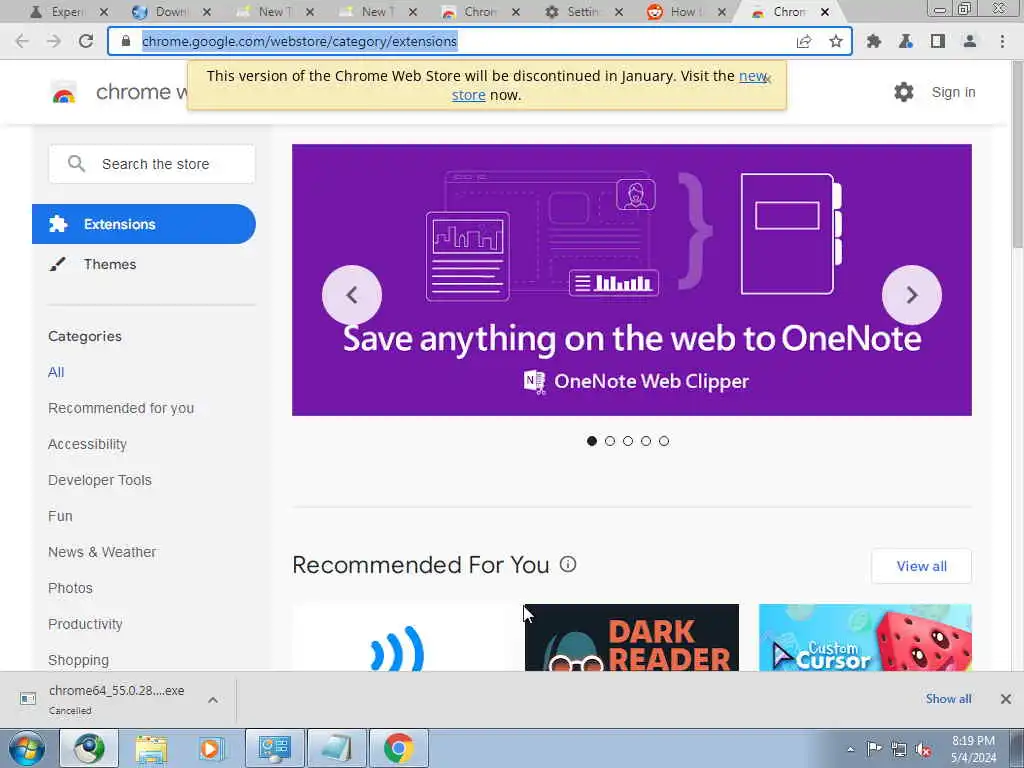
Task: Open Windows Explorer folder on taskbar
Action: [x=151, y=748]
